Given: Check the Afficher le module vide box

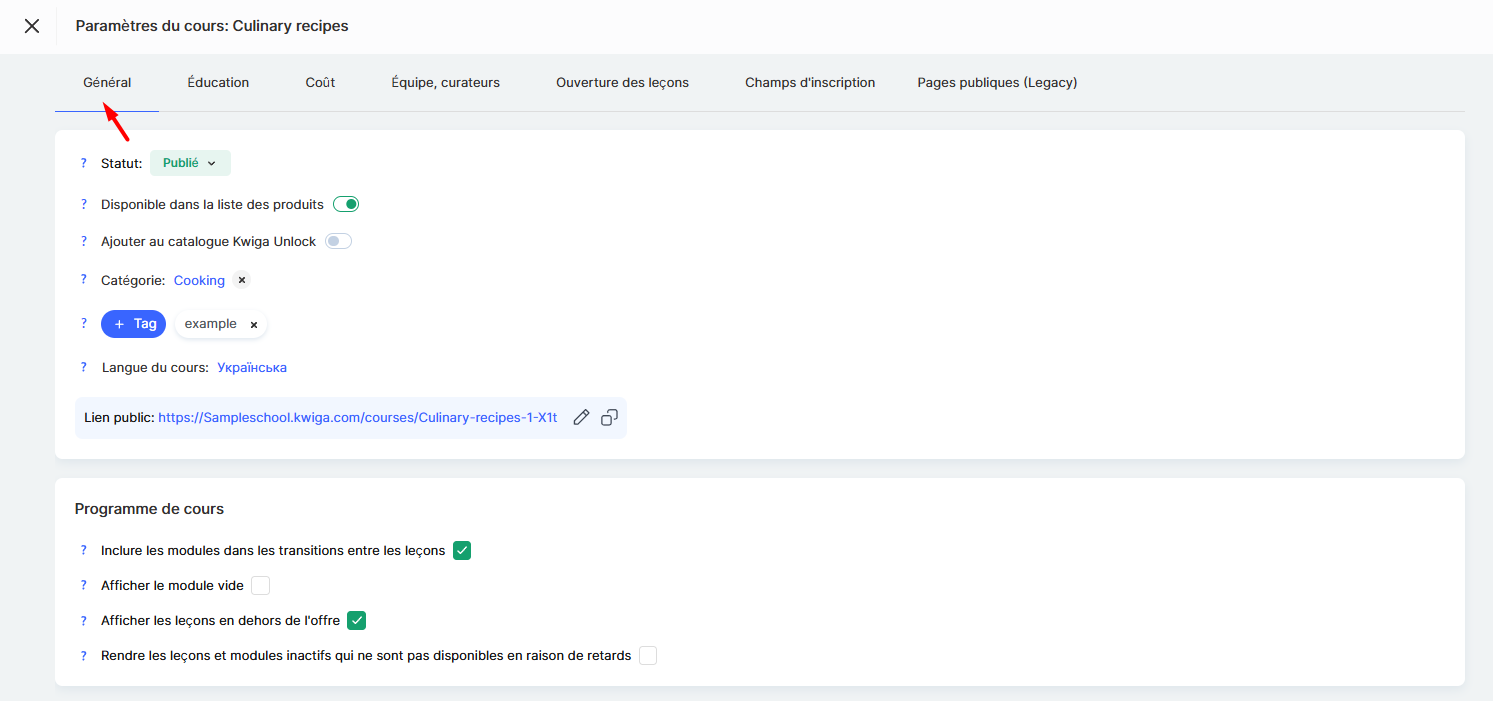Looking at the screenshot, I should pos(261,586).
